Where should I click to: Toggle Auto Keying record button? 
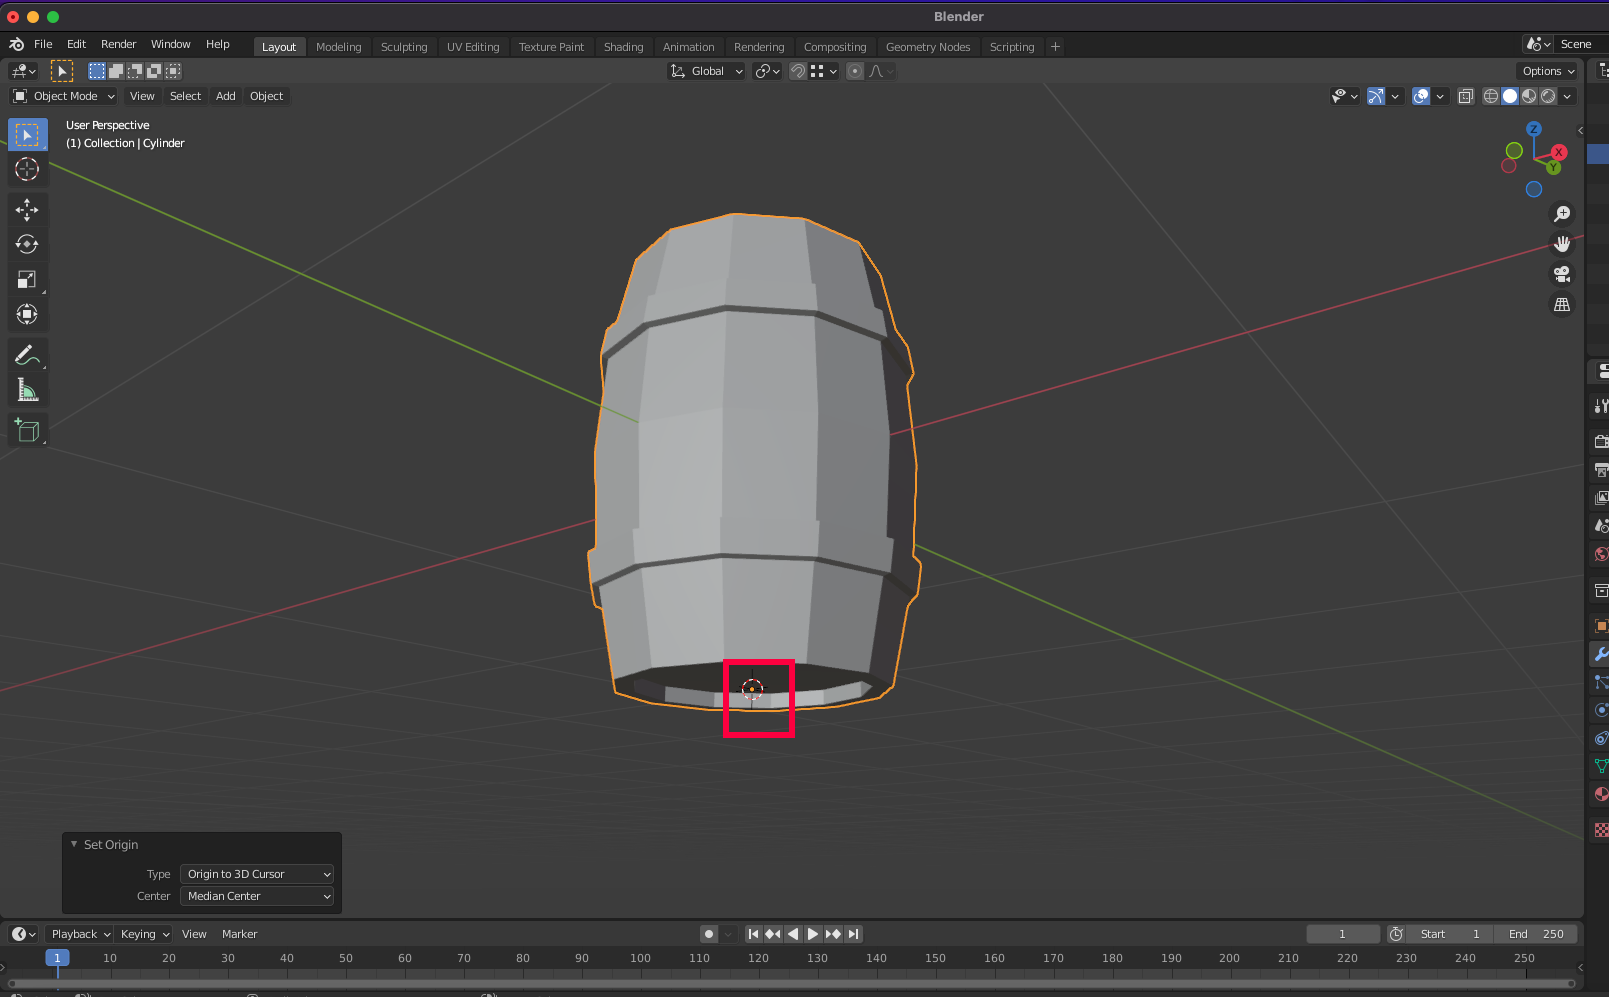709,934
